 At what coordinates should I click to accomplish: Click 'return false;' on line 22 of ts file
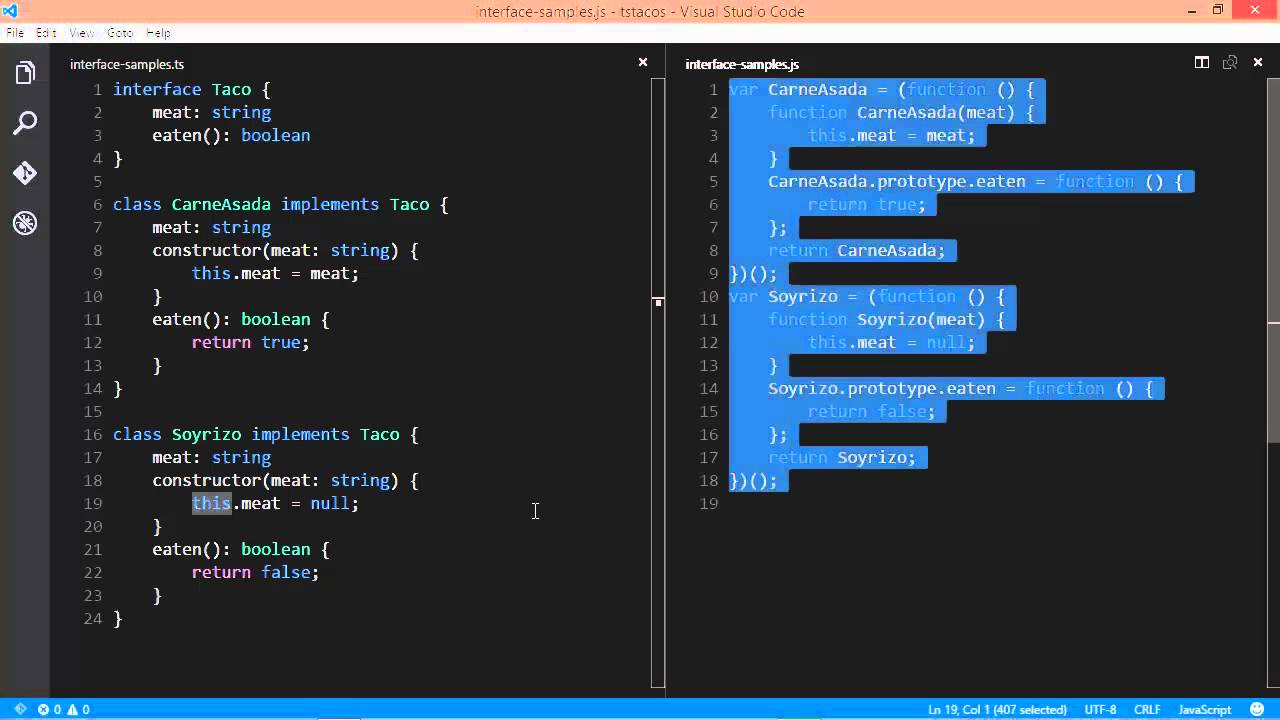(255, 572)
